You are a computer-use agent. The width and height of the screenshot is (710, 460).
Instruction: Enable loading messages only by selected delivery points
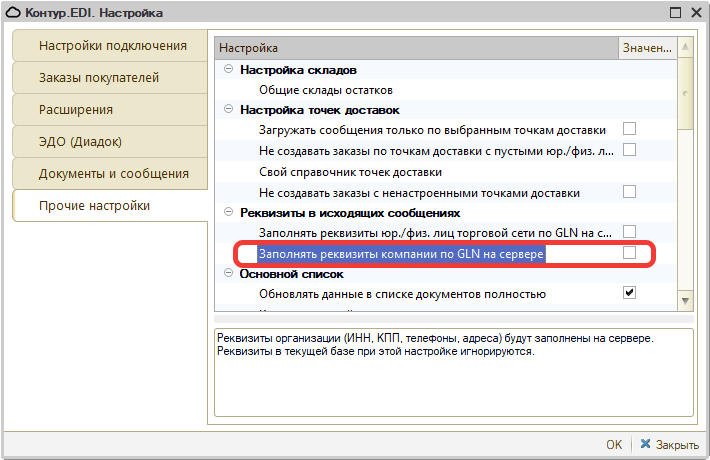point(630,129)
